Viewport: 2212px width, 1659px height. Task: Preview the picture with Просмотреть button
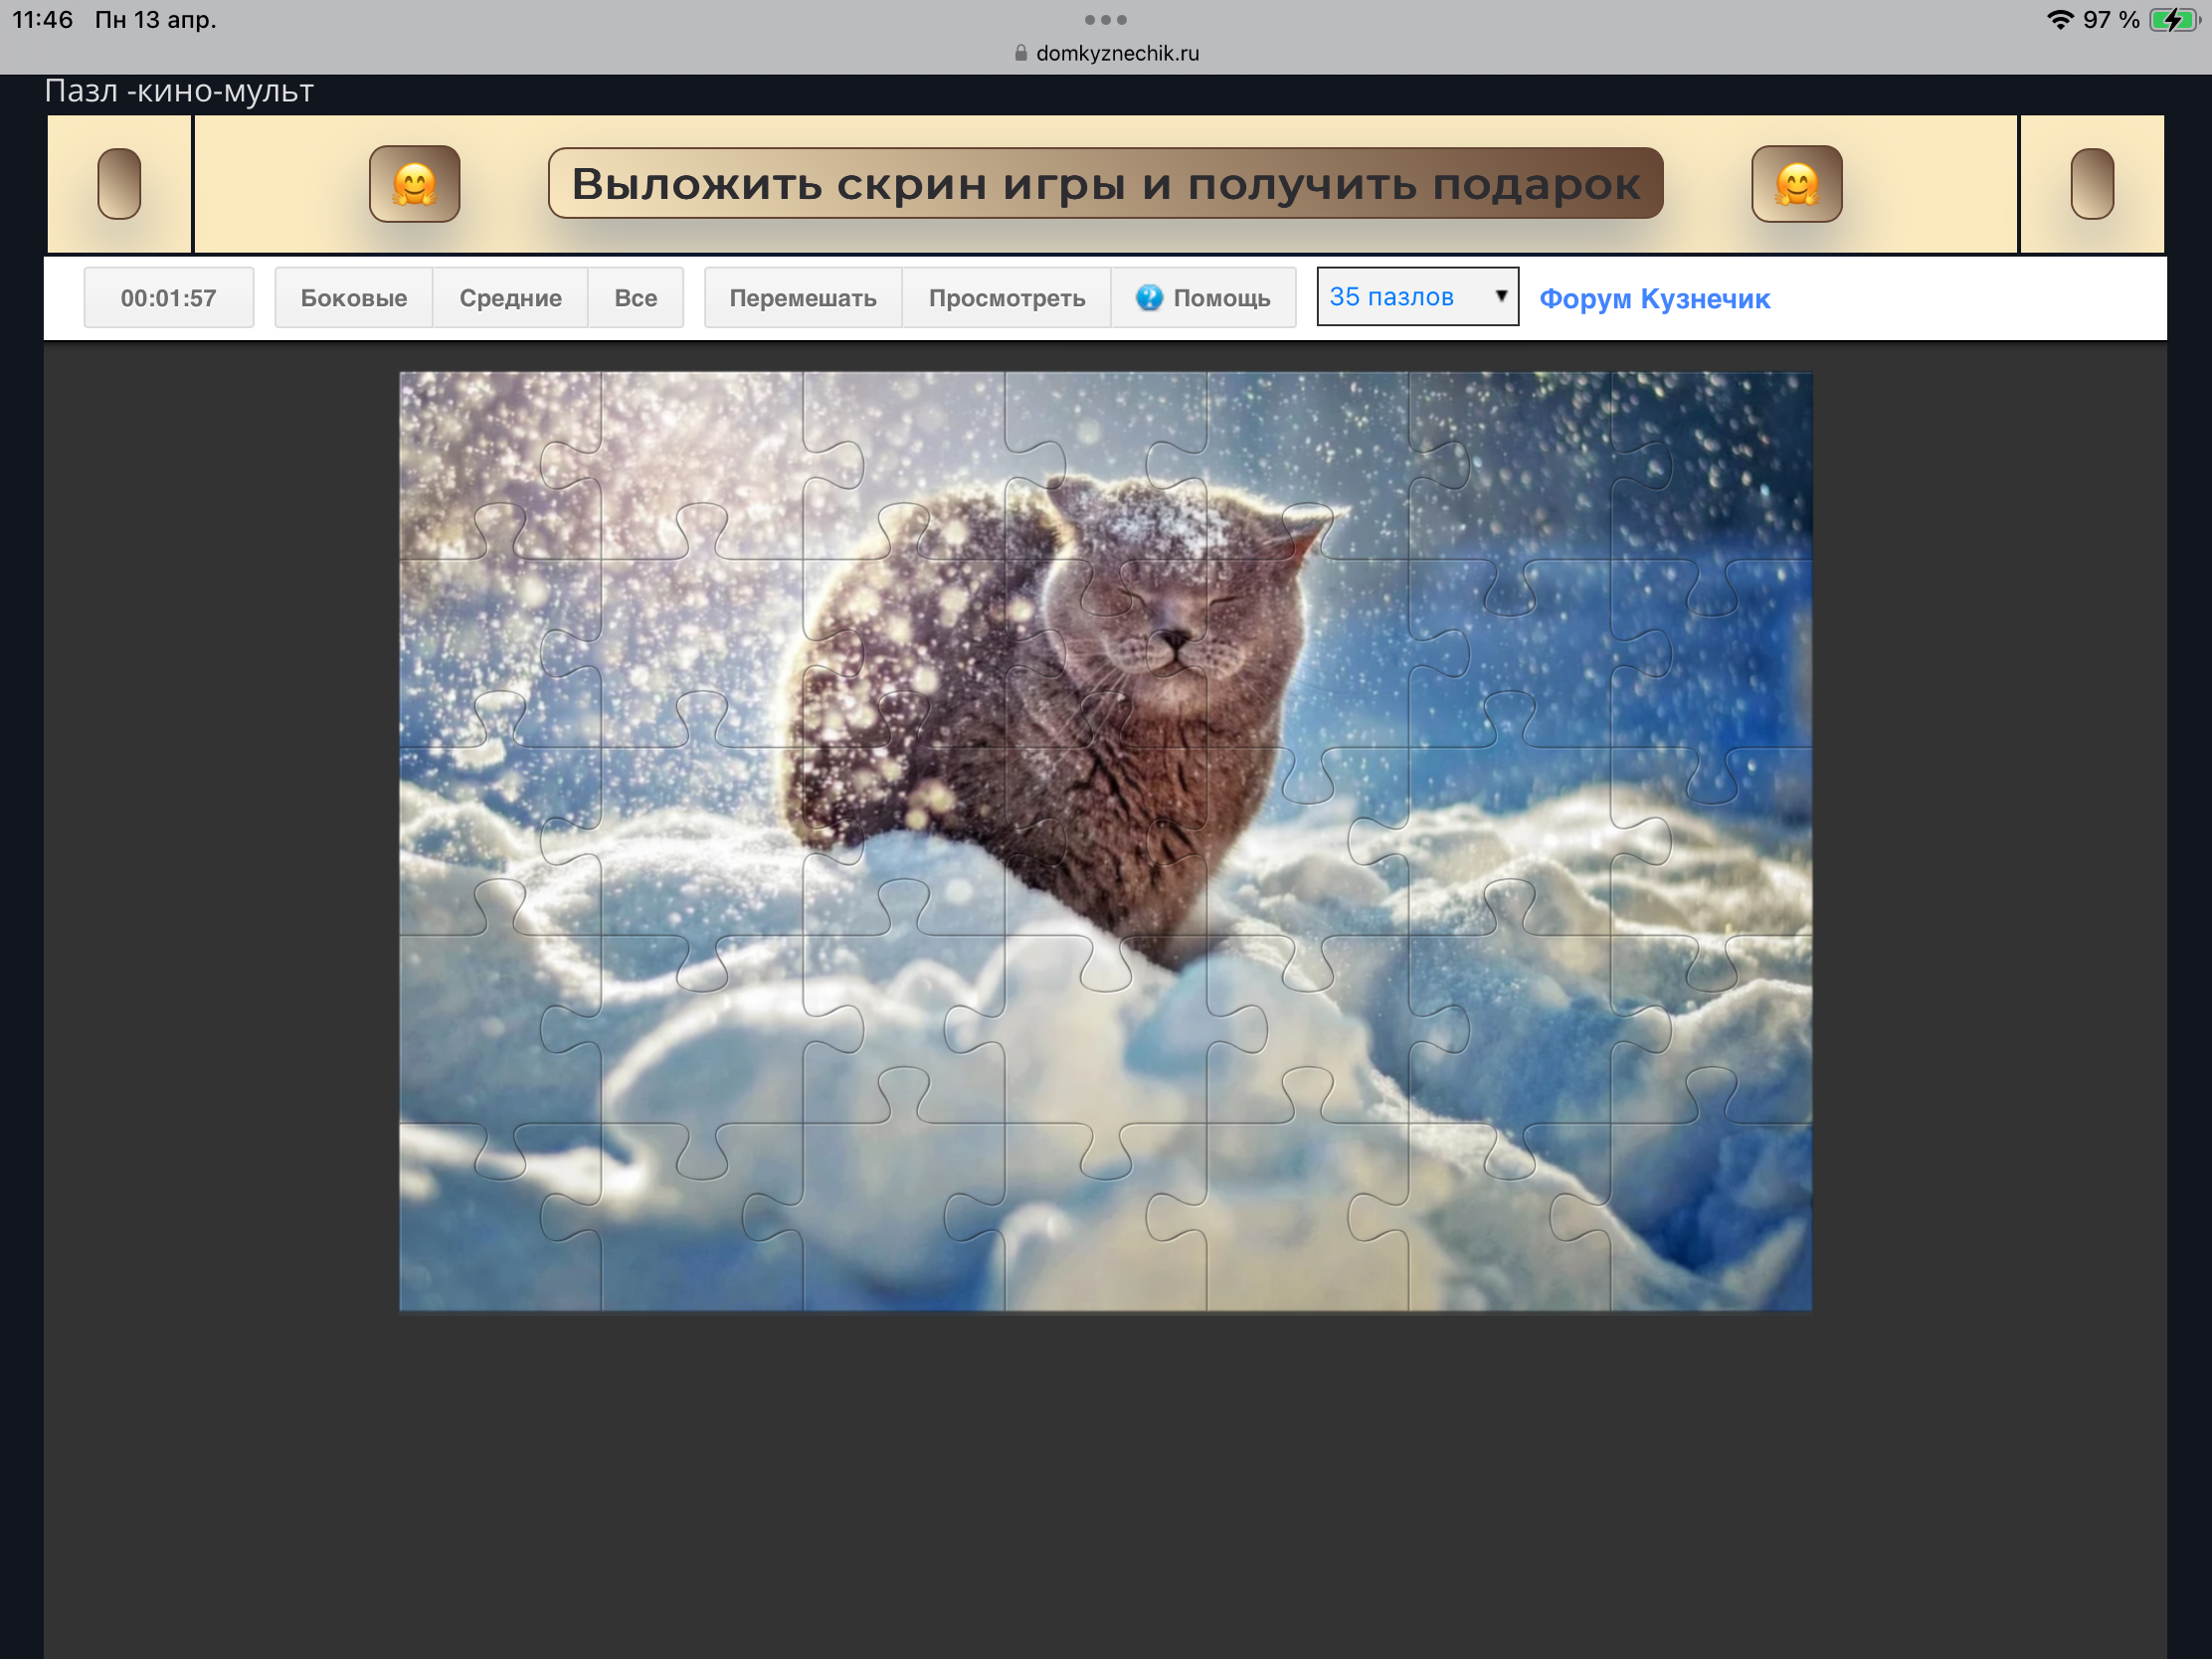[x=1006, y=298]
